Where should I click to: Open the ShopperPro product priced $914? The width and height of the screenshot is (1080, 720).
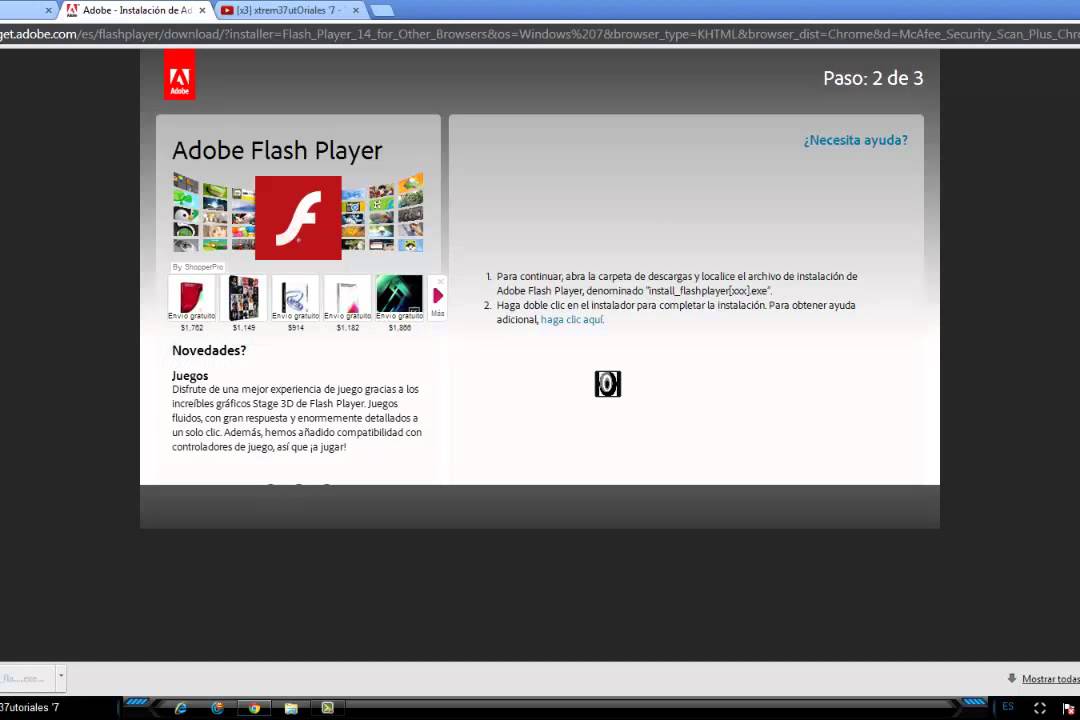click(x=295, y=303)
